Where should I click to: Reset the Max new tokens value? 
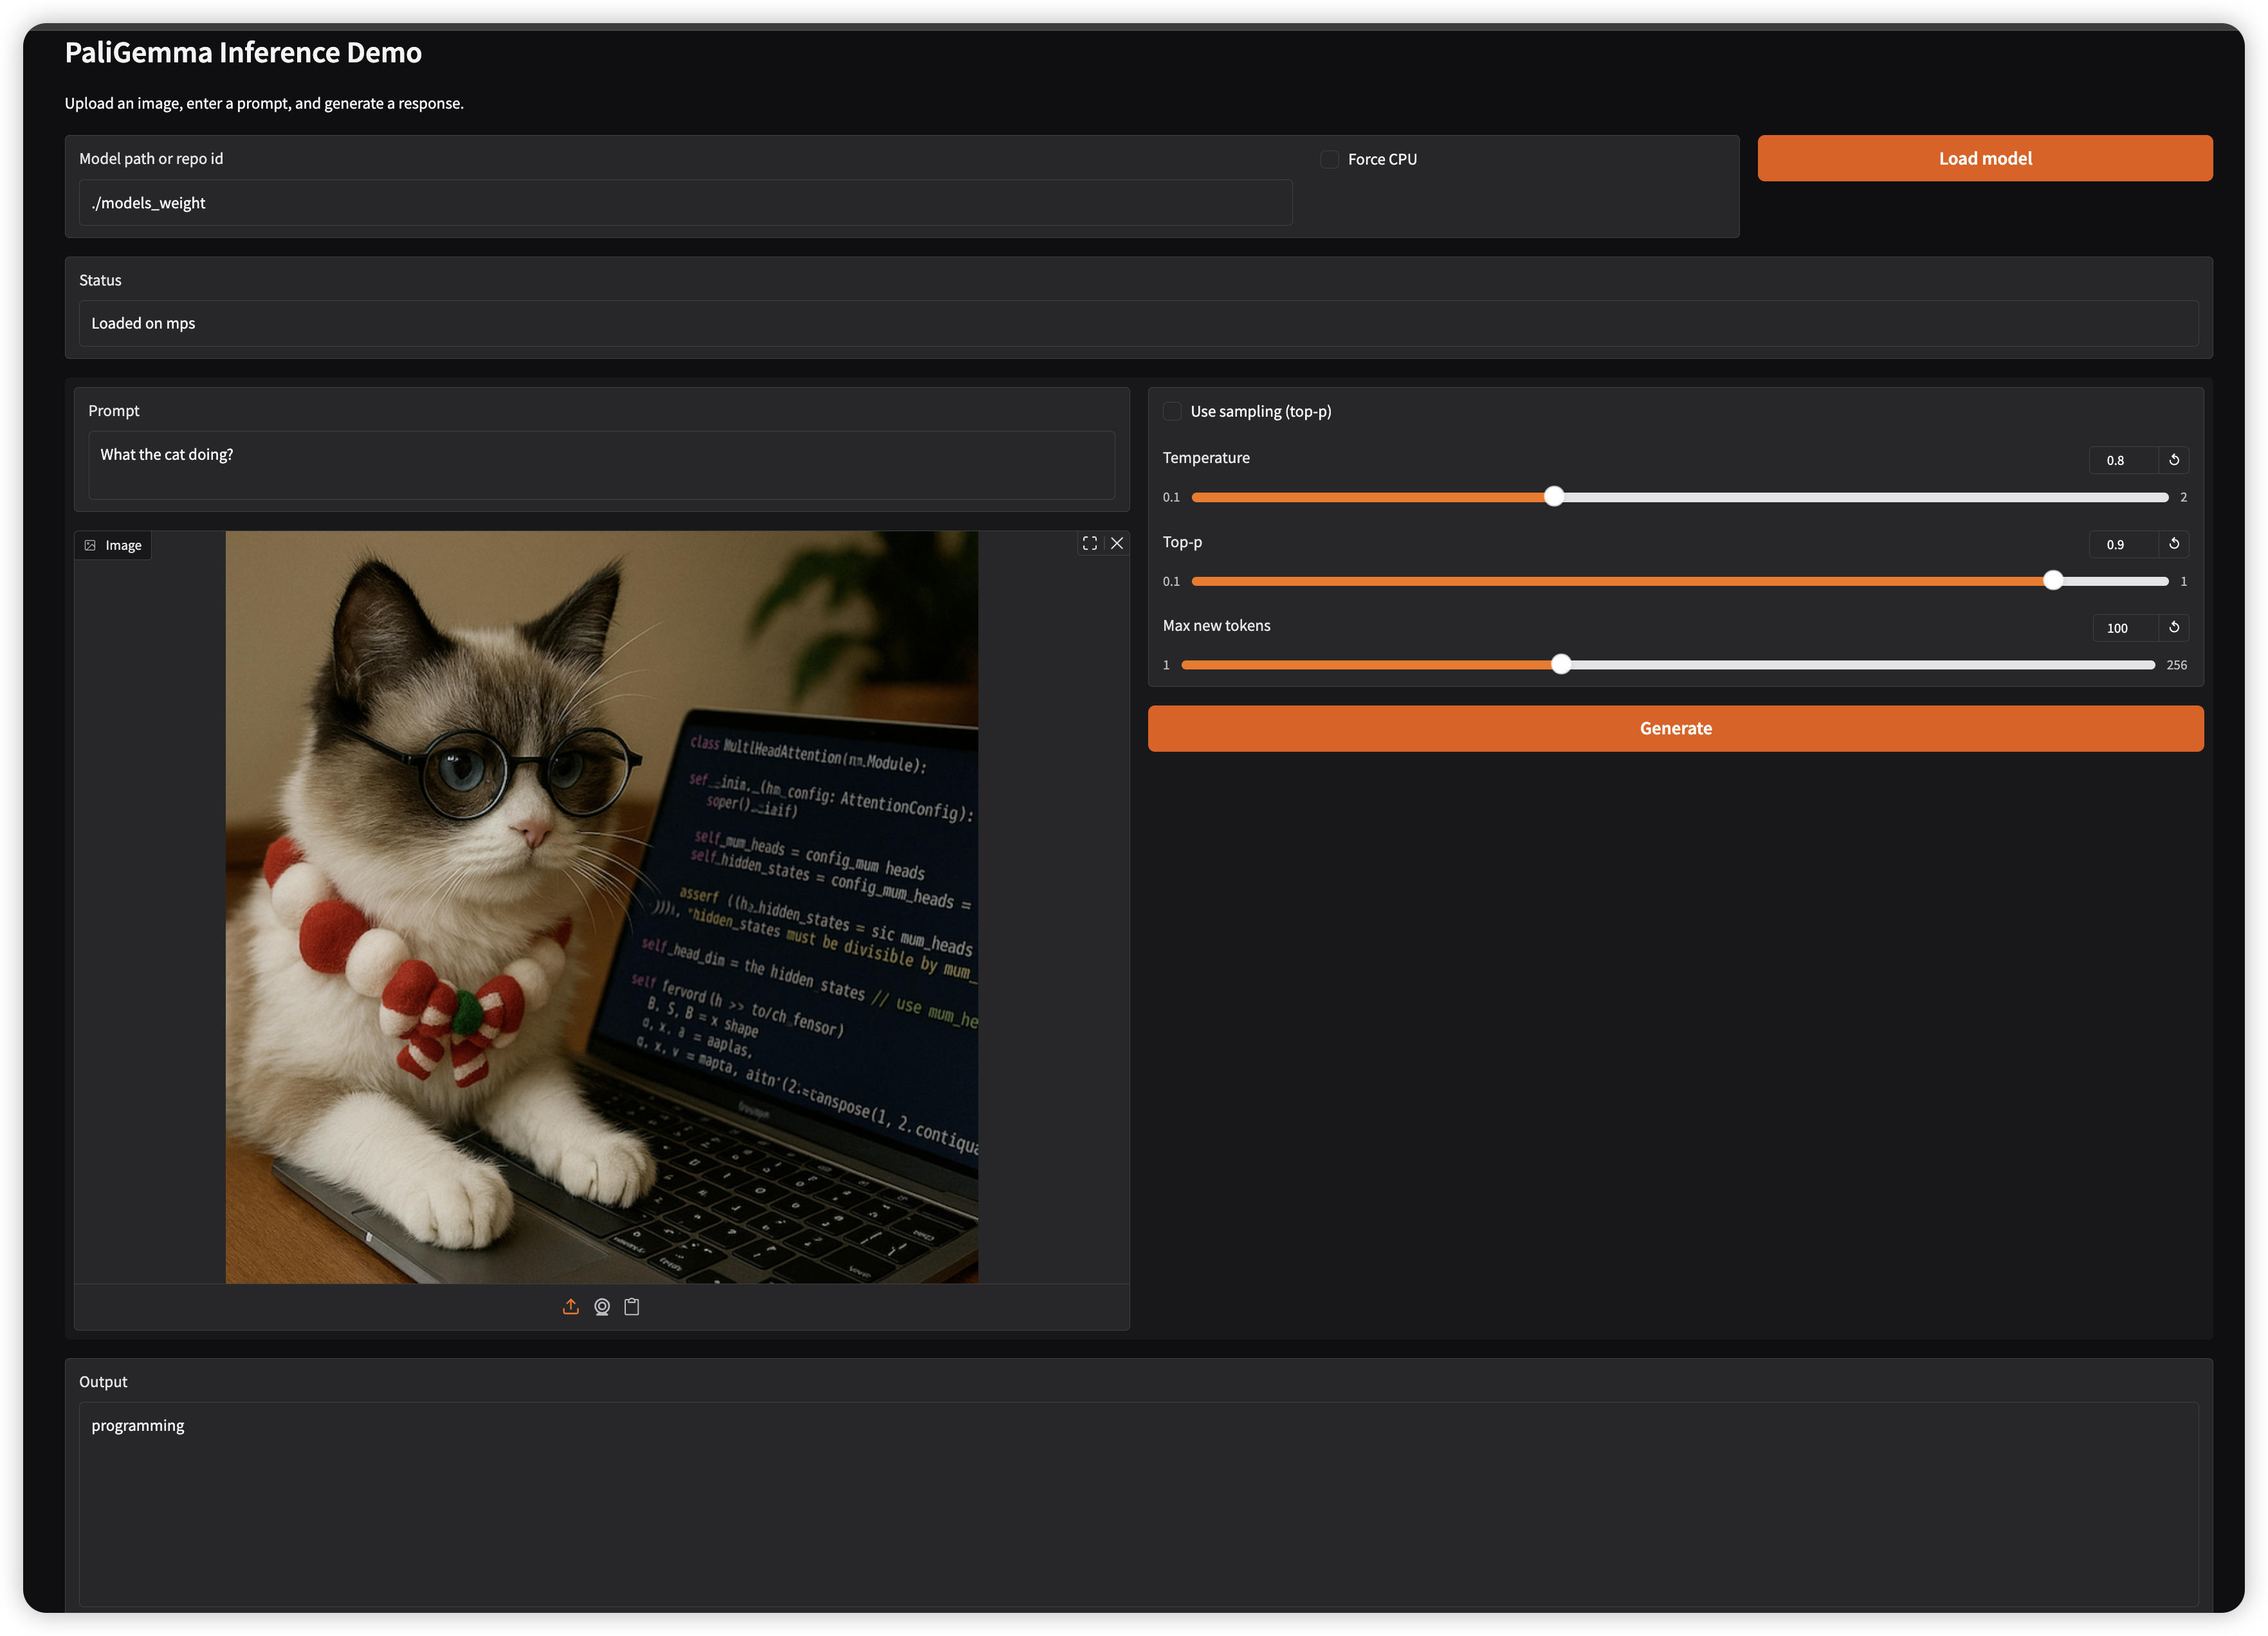(2174, 627)
